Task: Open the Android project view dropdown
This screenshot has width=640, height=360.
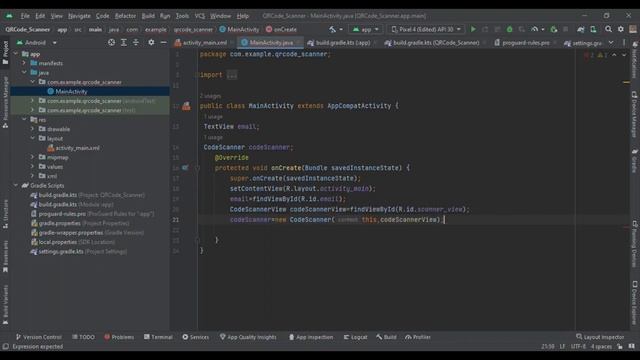Action: click(36, 42)
